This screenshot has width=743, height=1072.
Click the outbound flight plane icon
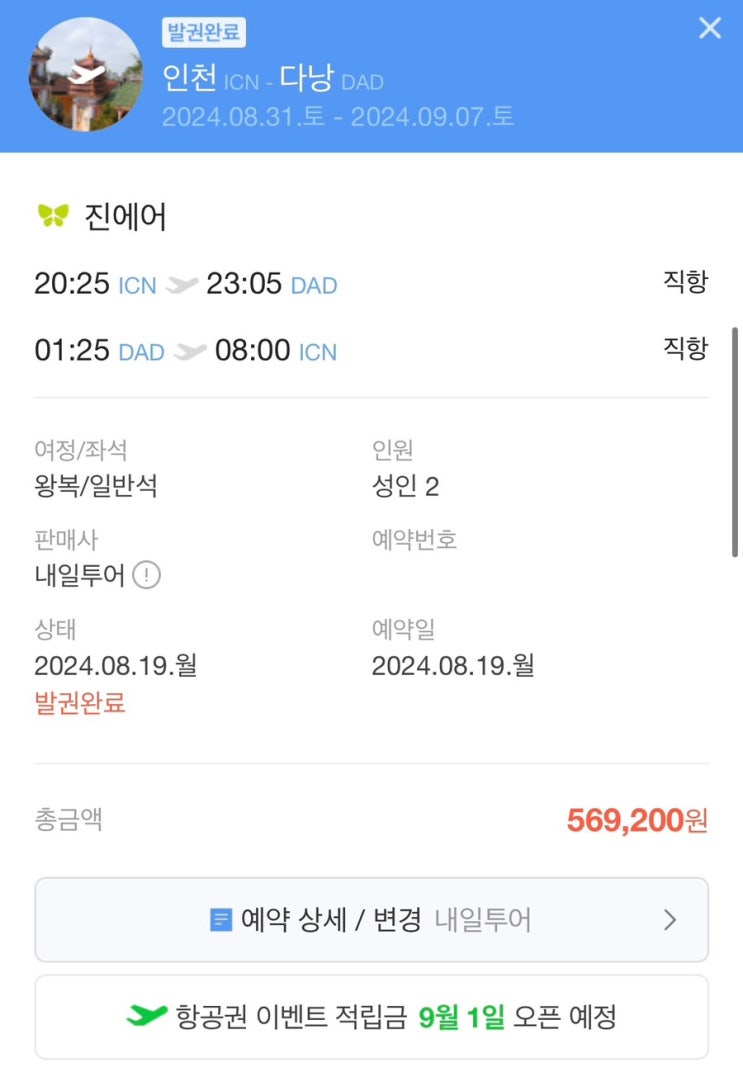(x=181, y=286)
